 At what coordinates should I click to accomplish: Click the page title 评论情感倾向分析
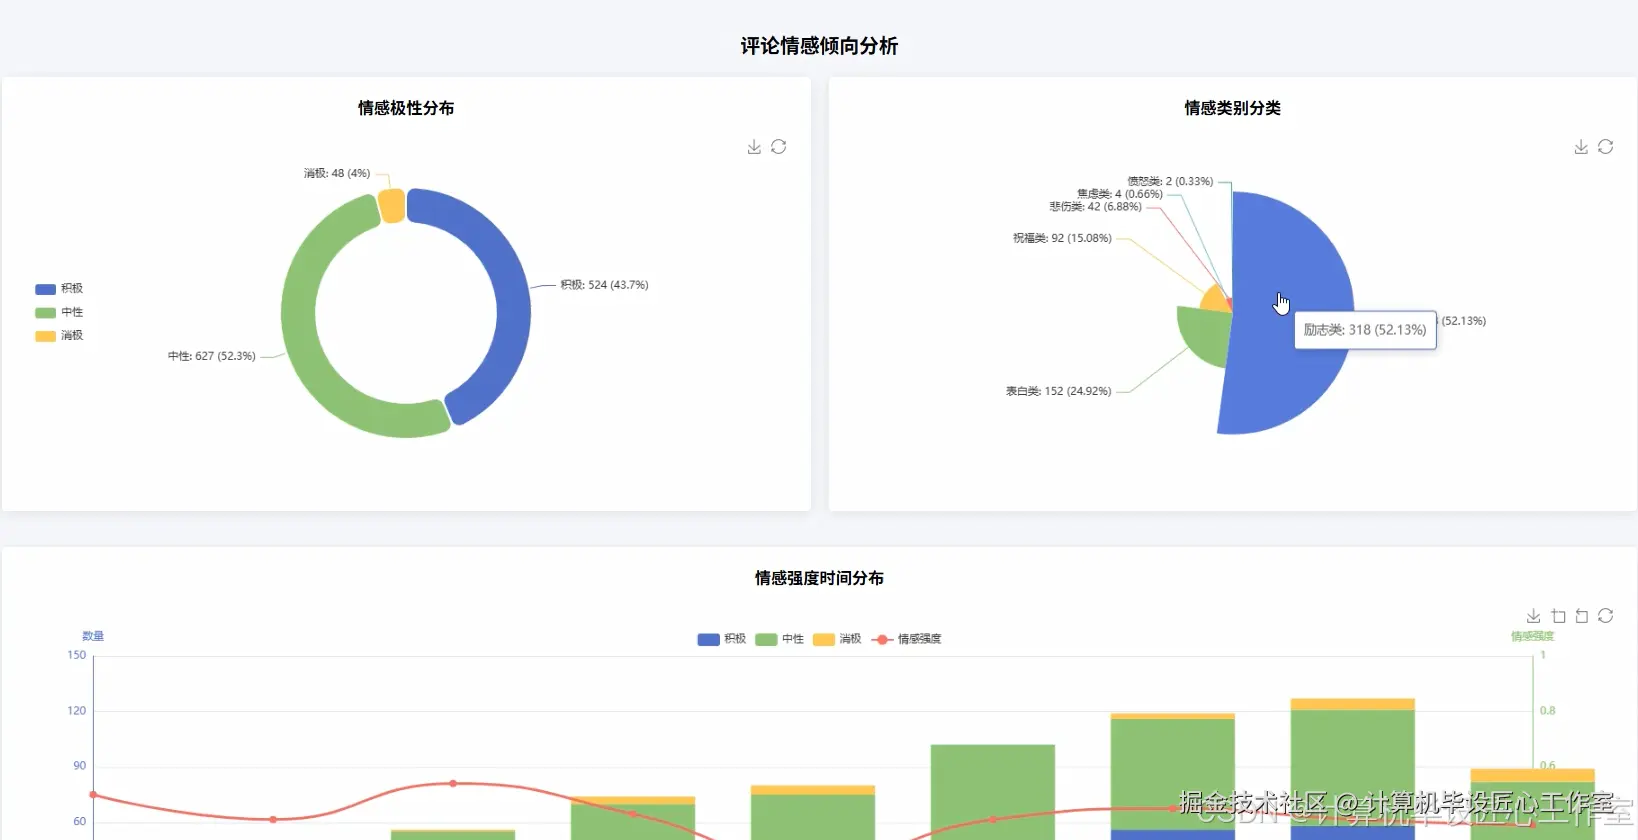(819, 46)
